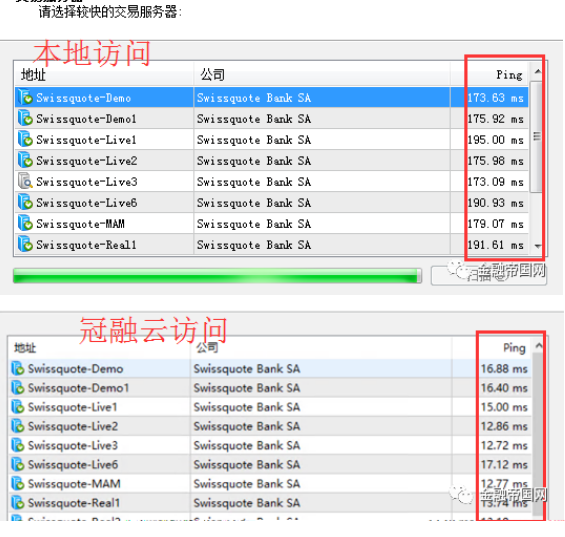Click the Swissquote-Live3 magnifier server icon
The image size is (565, 537).
[25, 181]
